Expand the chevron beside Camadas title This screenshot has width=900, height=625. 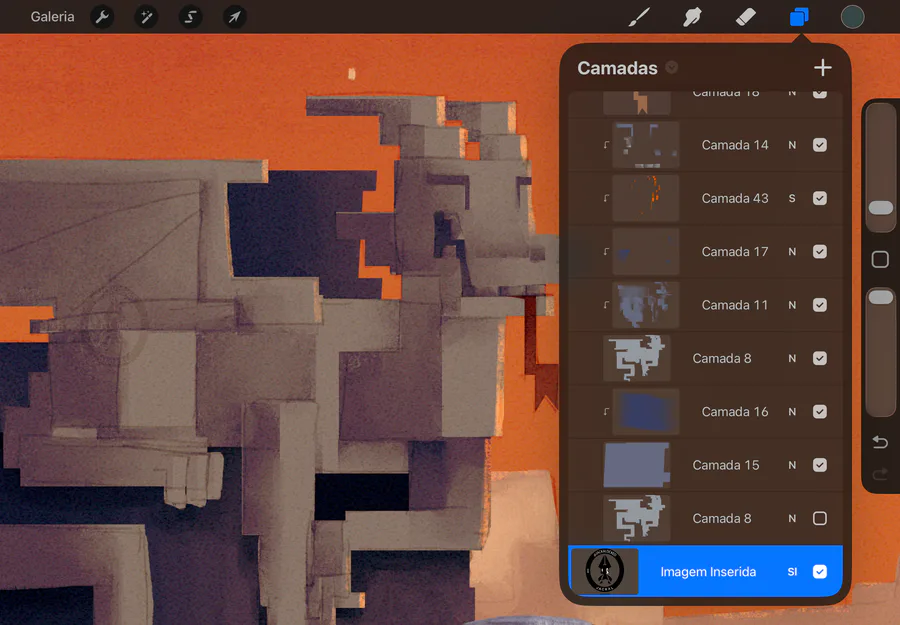(x=672, y=68)
